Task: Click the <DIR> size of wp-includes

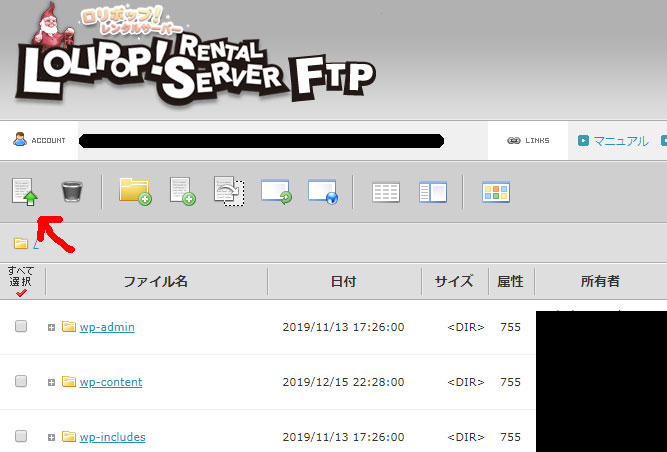Action: tap(466, 437)
